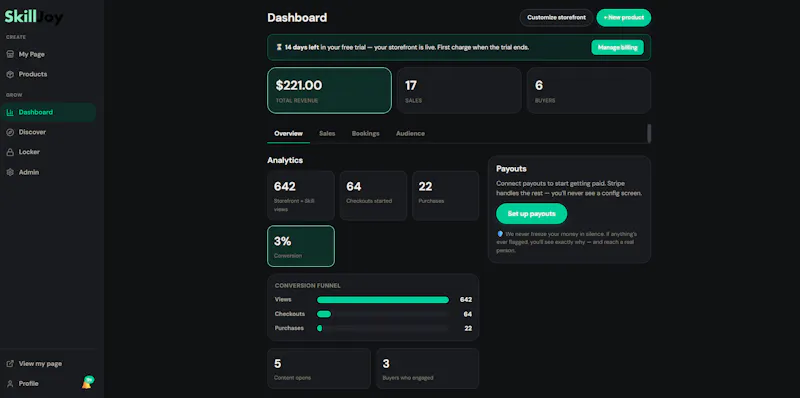
Task: Click the 14 days left trial text
Action: 302,47
